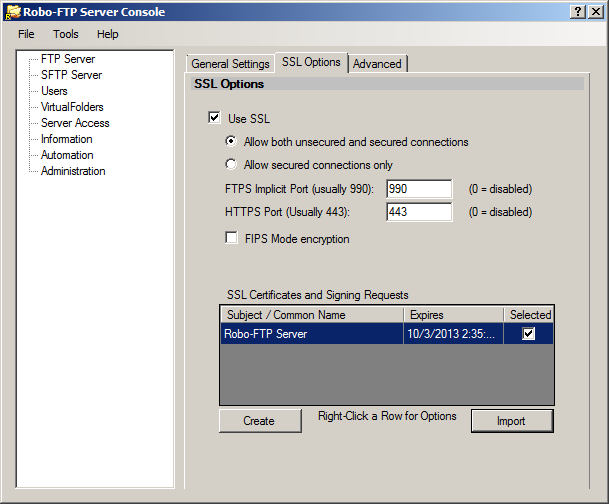Click the Robo-FTP app icon in title bar

point(12,12)
